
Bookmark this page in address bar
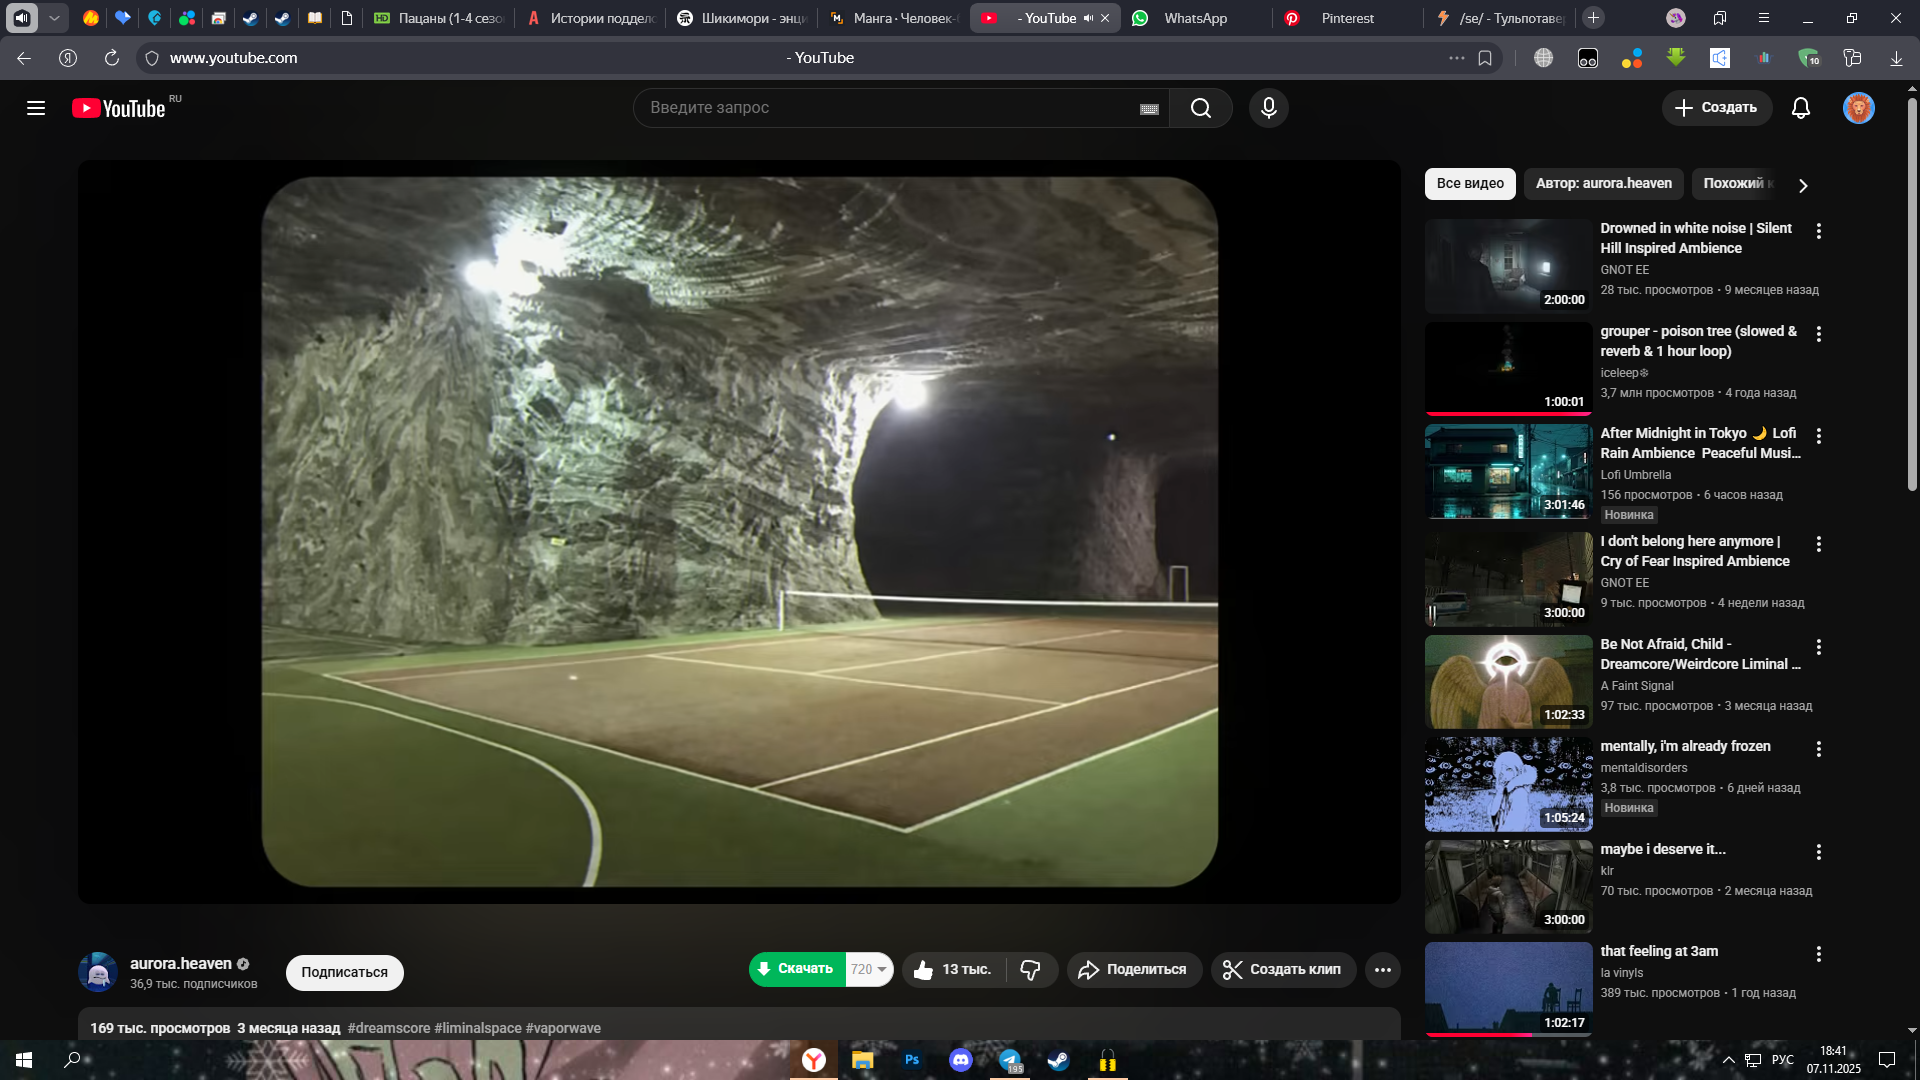[x=1485, y=58]
